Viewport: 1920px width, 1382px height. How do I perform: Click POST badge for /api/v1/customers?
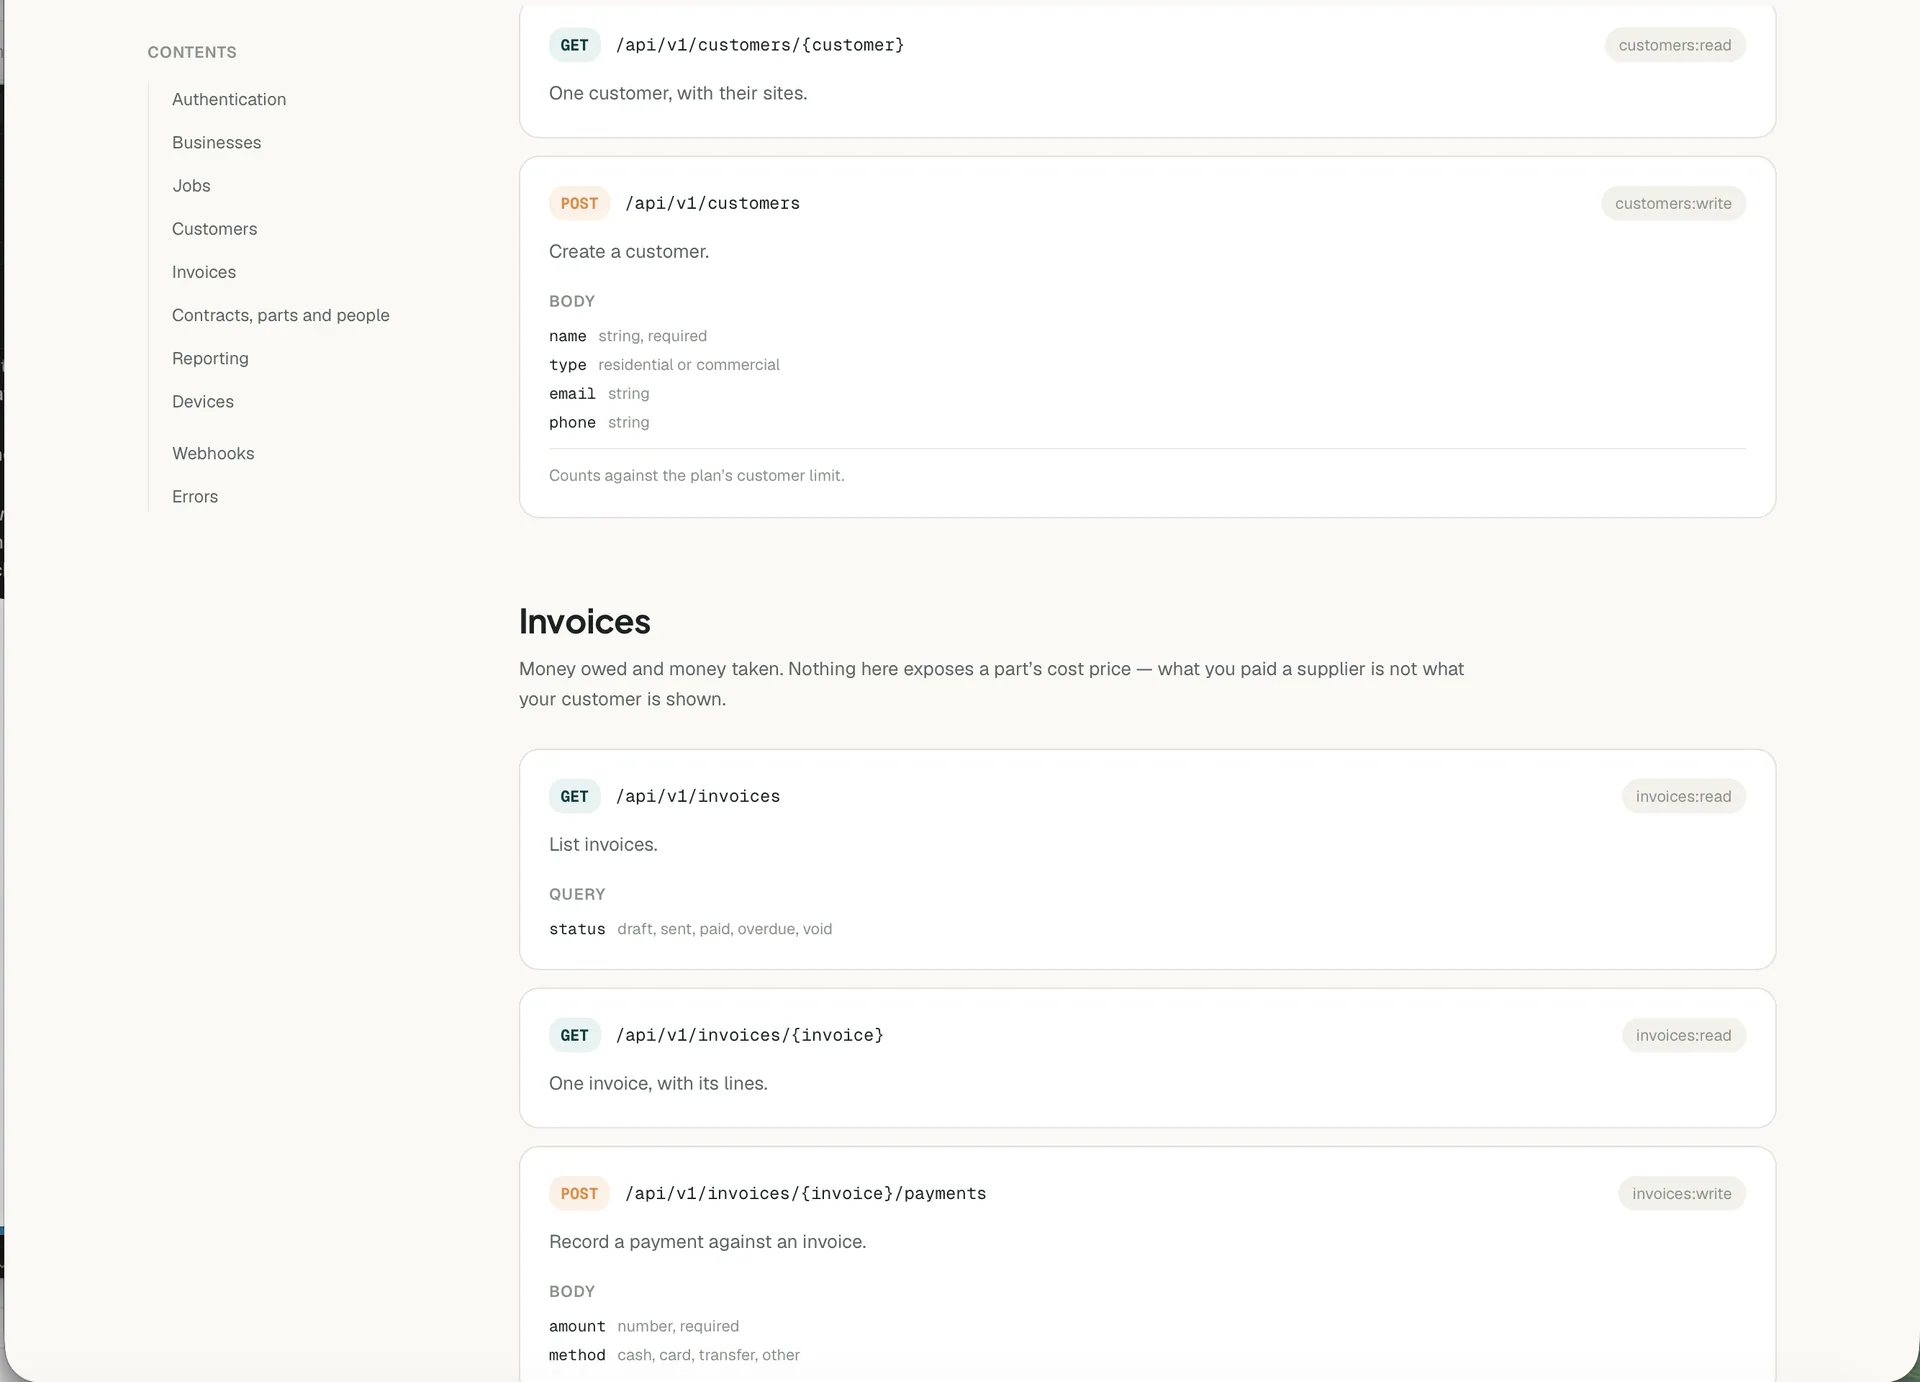tap(579, 203)
